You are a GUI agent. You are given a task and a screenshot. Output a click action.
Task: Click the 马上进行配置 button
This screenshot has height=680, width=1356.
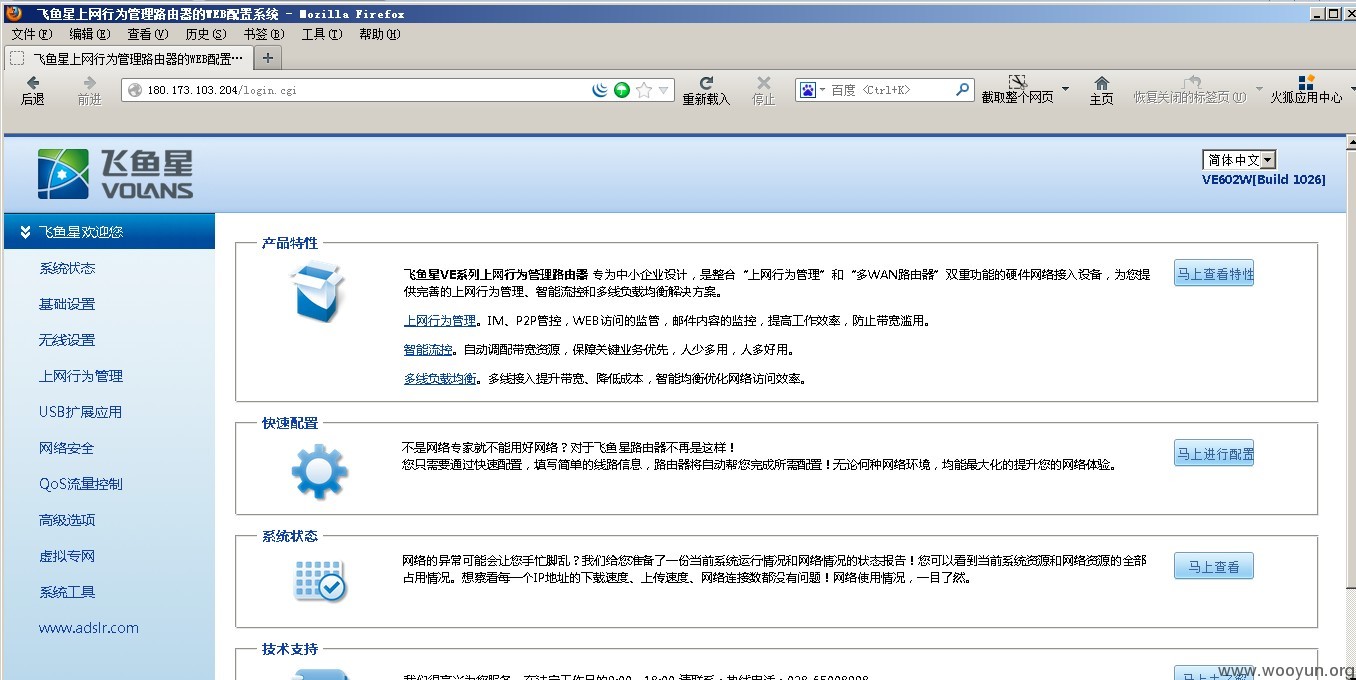click(x=1214, y=453)
